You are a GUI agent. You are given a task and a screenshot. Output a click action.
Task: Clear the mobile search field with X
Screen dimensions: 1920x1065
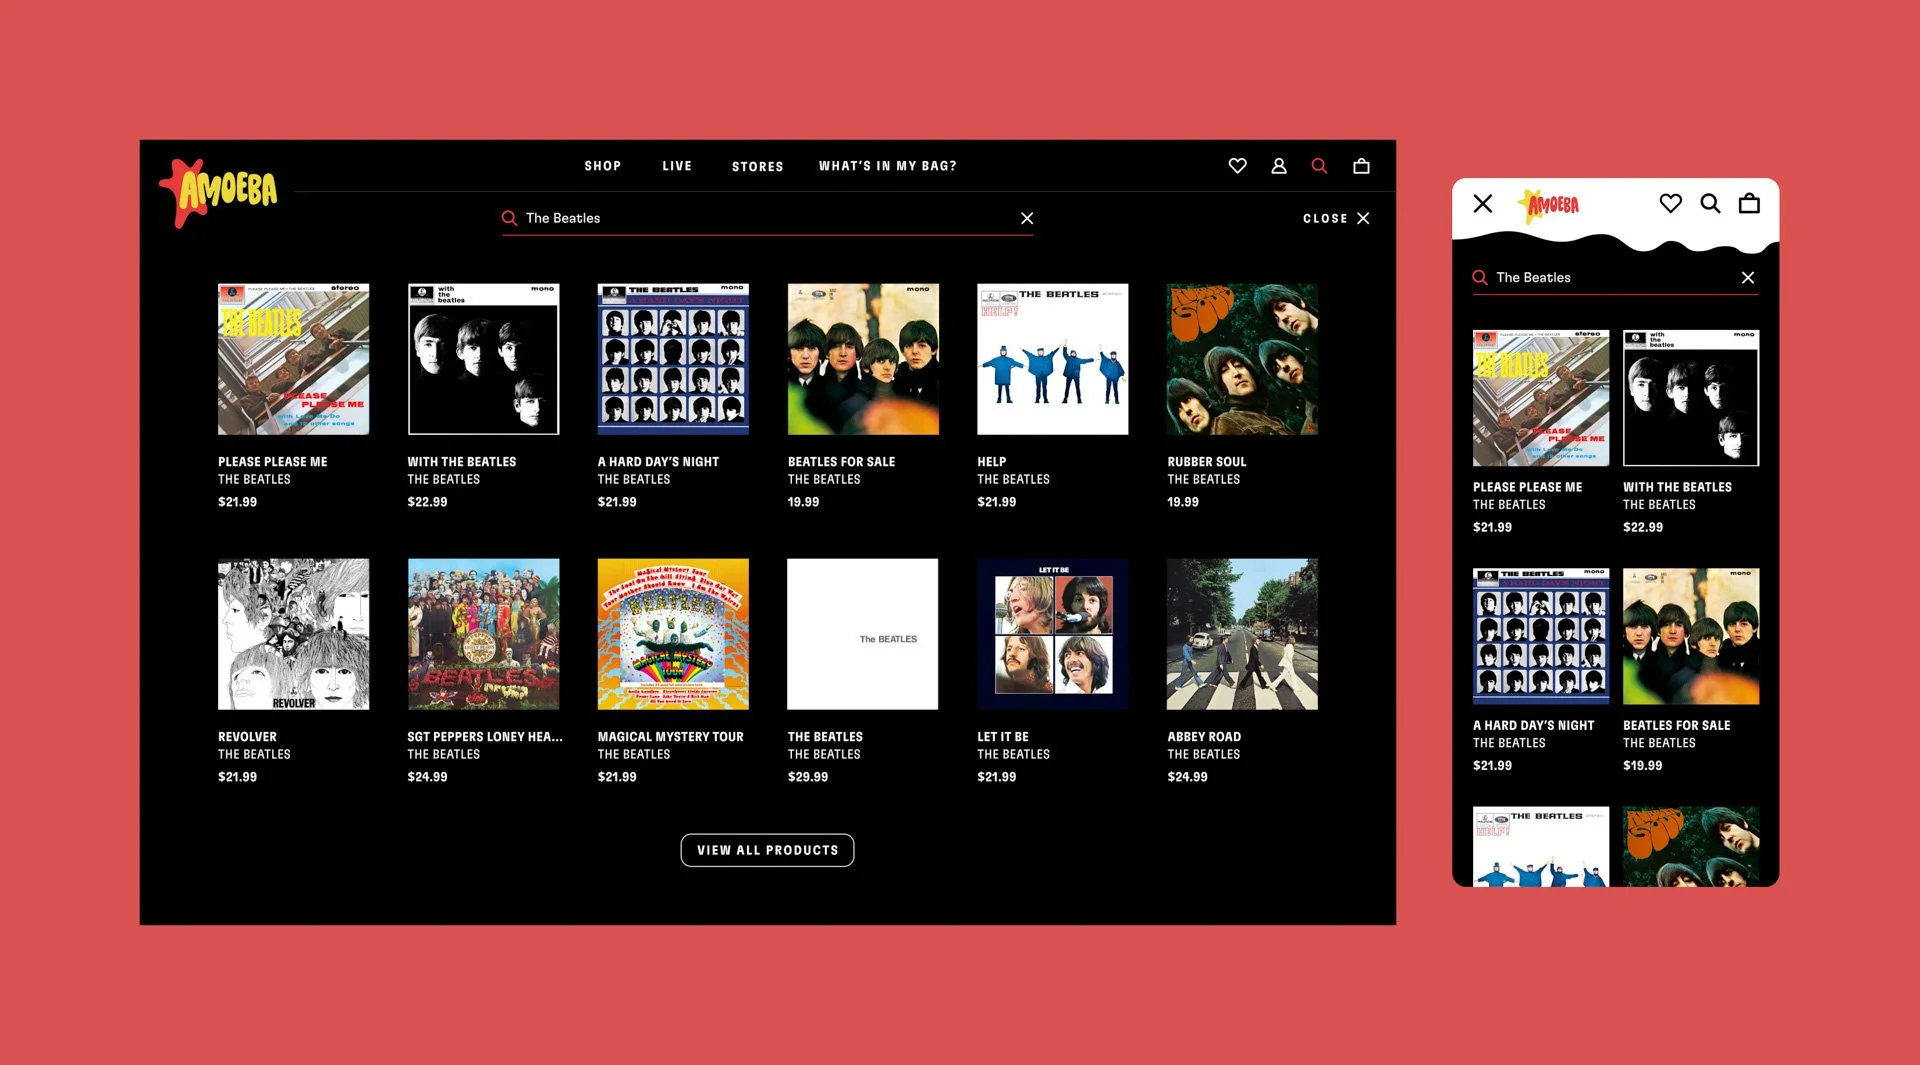point(1748,277)
